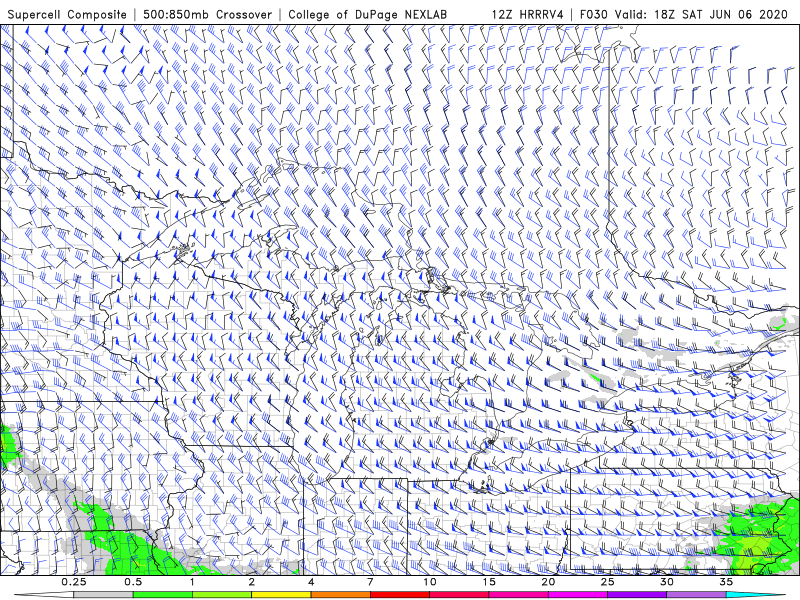
Task: Select the violet 25–30 colorbar segment
Action: click(637, 595)
